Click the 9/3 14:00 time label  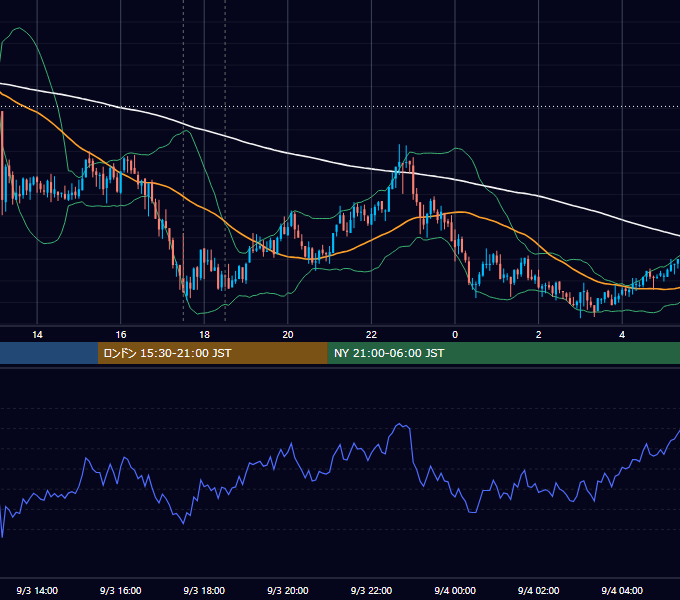[x=37, y=590]
